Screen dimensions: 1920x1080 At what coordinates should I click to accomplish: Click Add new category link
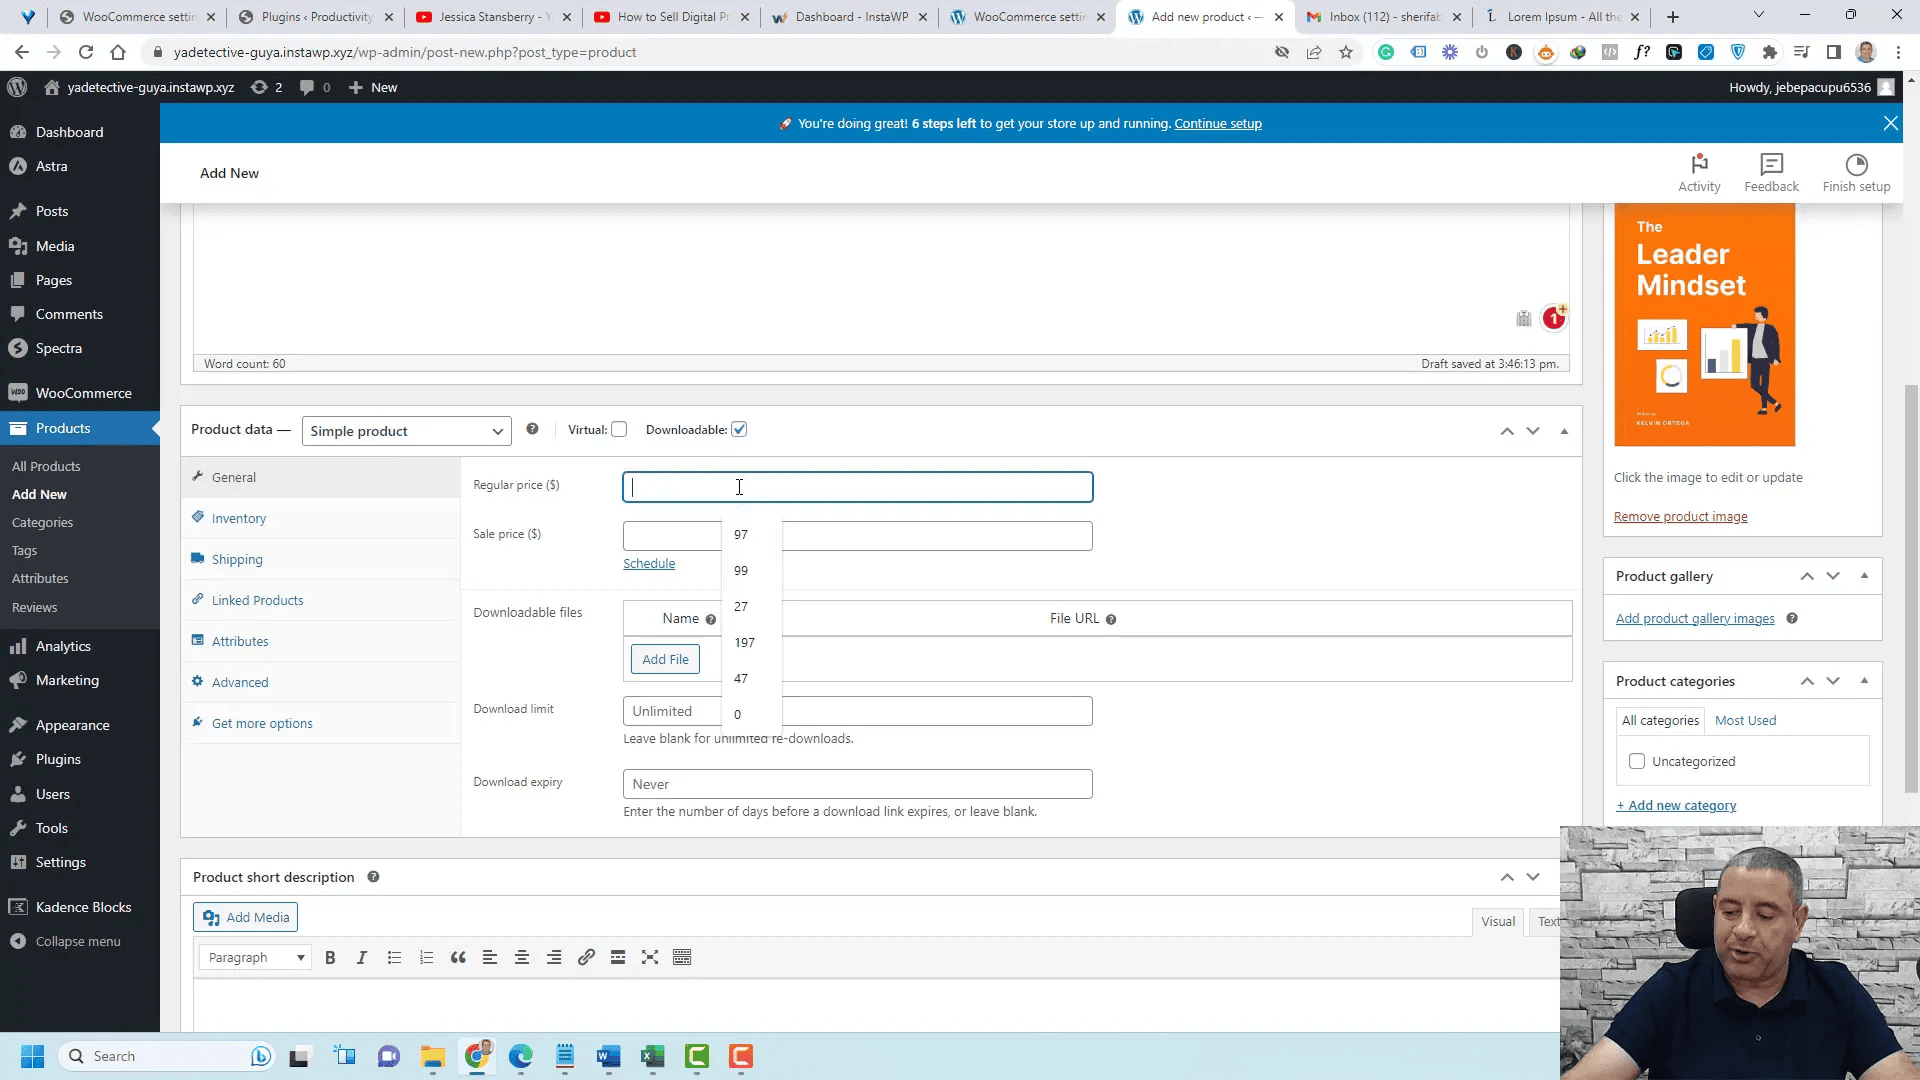(x=1676, y=804)
